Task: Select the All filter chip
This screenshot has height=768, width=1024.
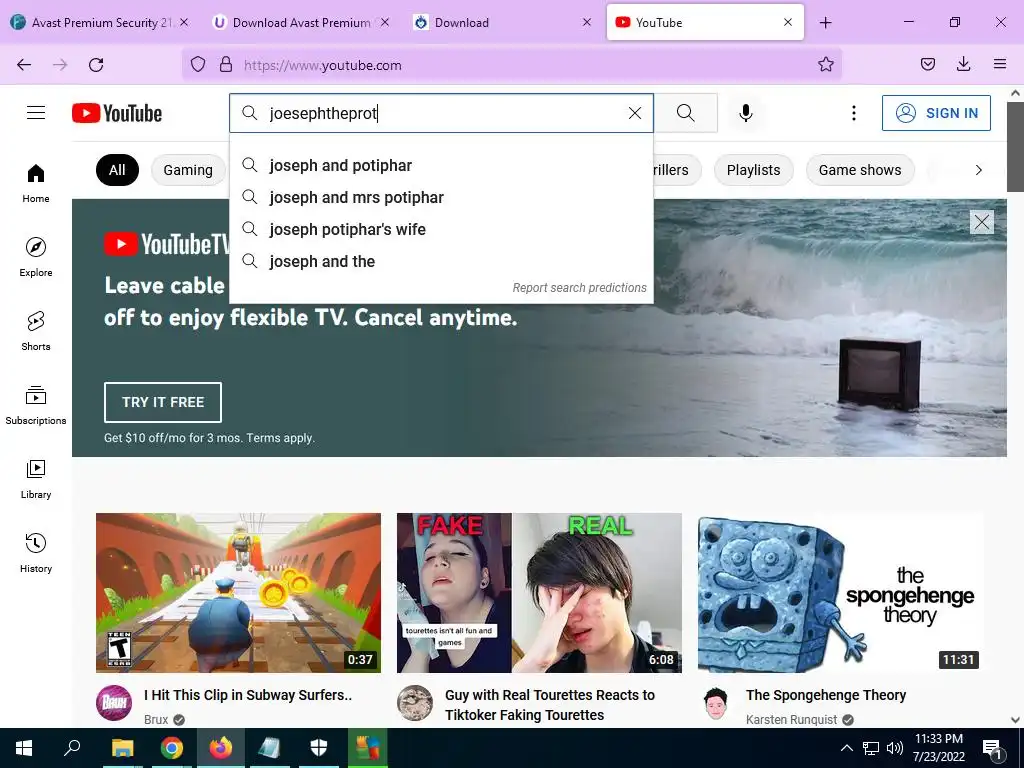Action: [118, 170]
